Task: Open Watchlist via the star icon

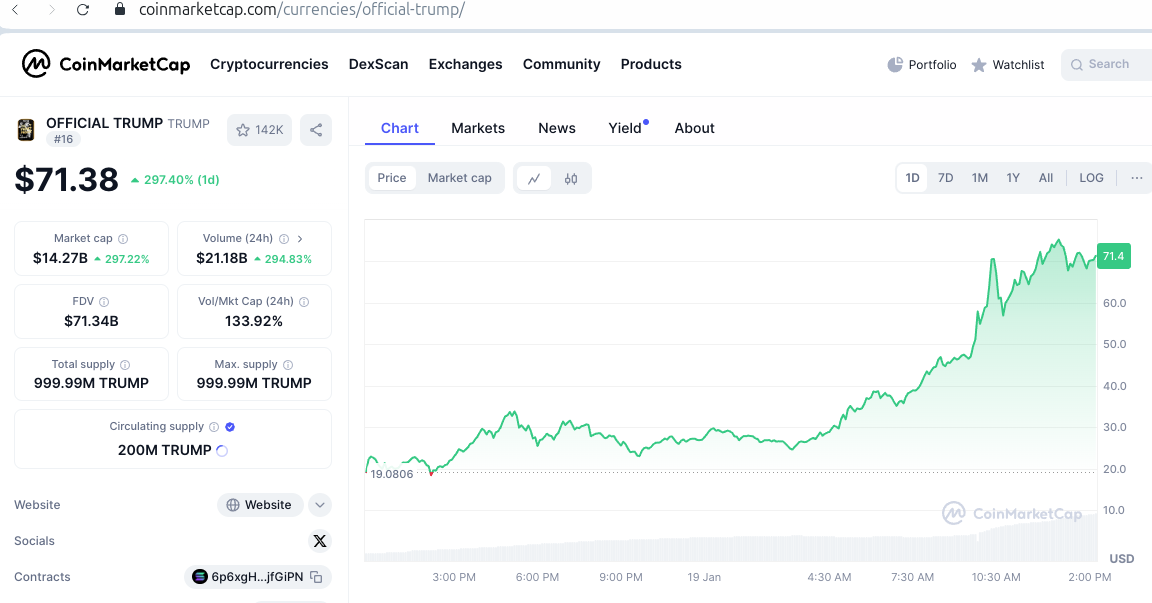Action: (979, 65)
